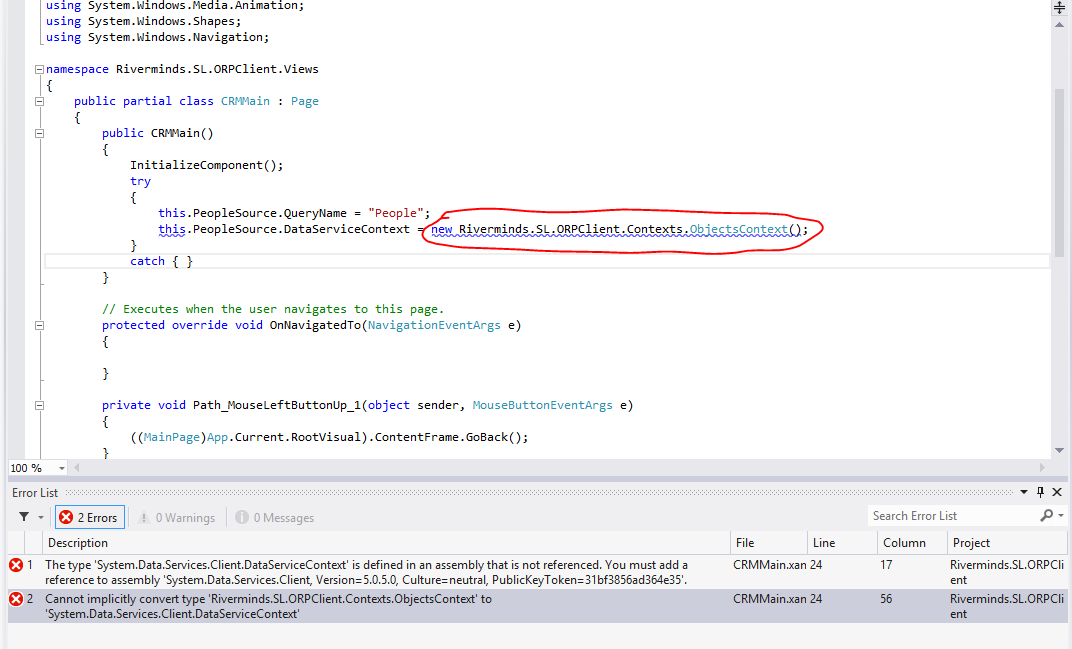Sort errors by Line column header
The width and height of the screenshot is (1072, 649).
click(842, 542)
